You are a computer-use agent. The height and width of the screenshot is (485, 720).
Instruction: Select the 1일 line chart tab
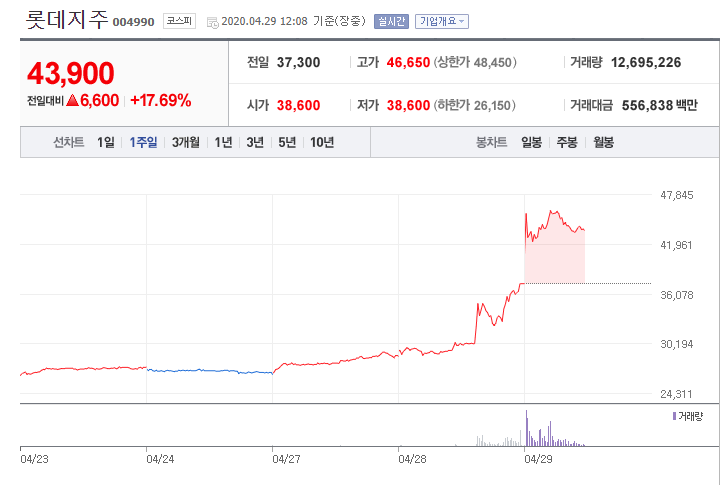click(x=106, y=142)
